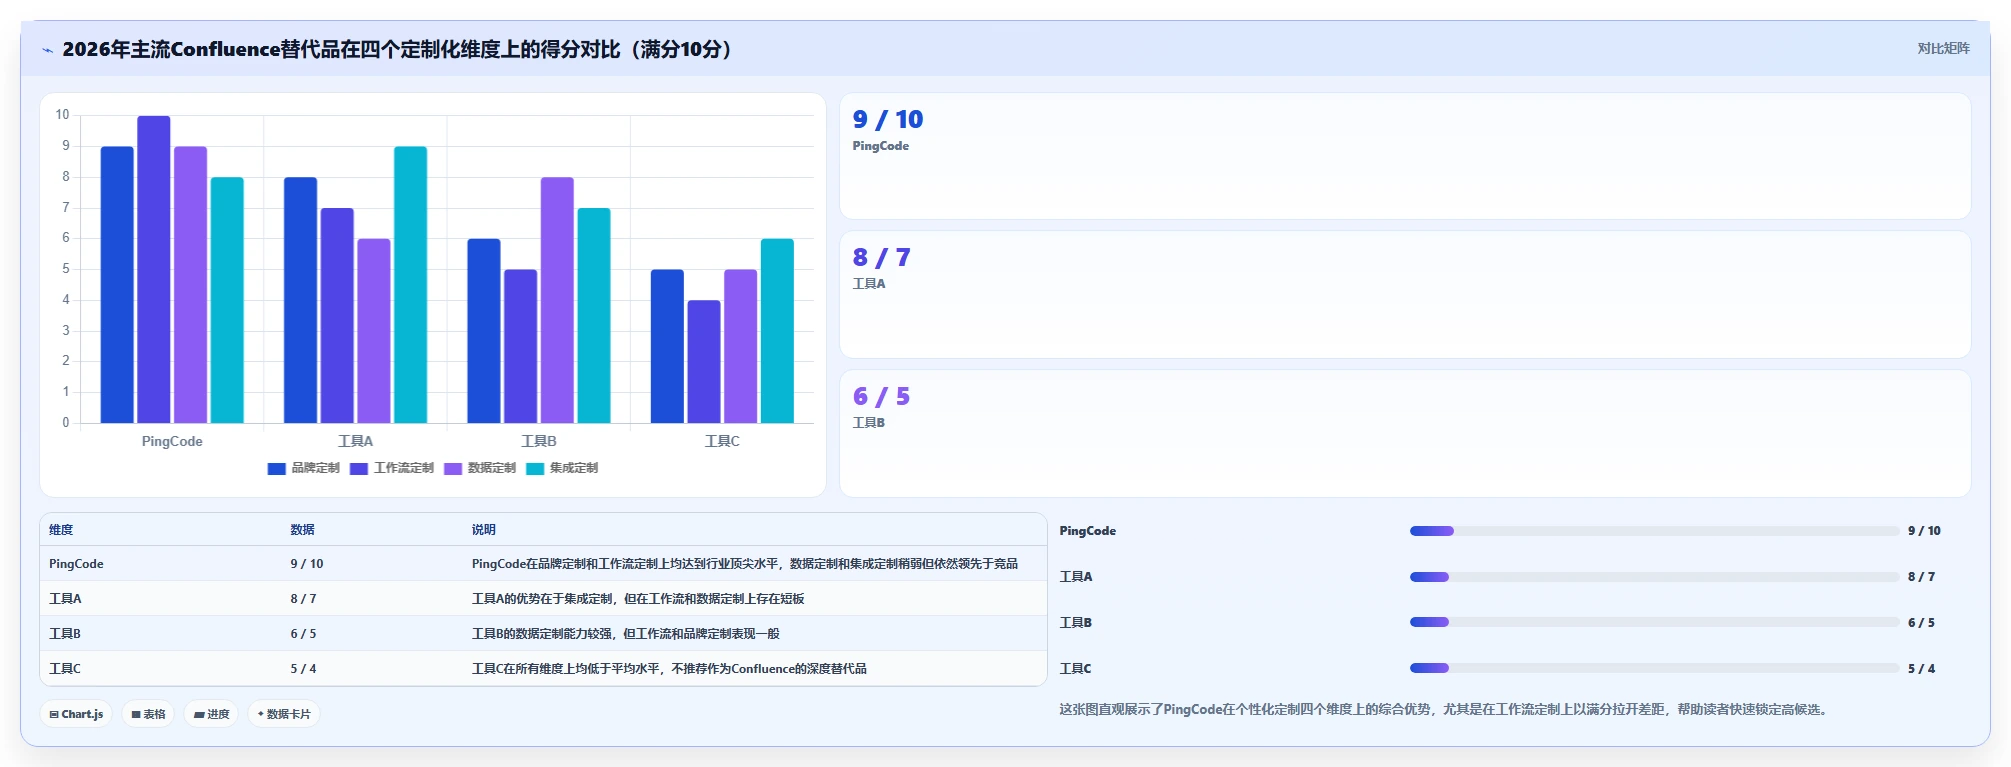This screenshot has height=767, width=2011.
Task: Toggle the 集成定制 legend item
Action: [x=562, y=468]
